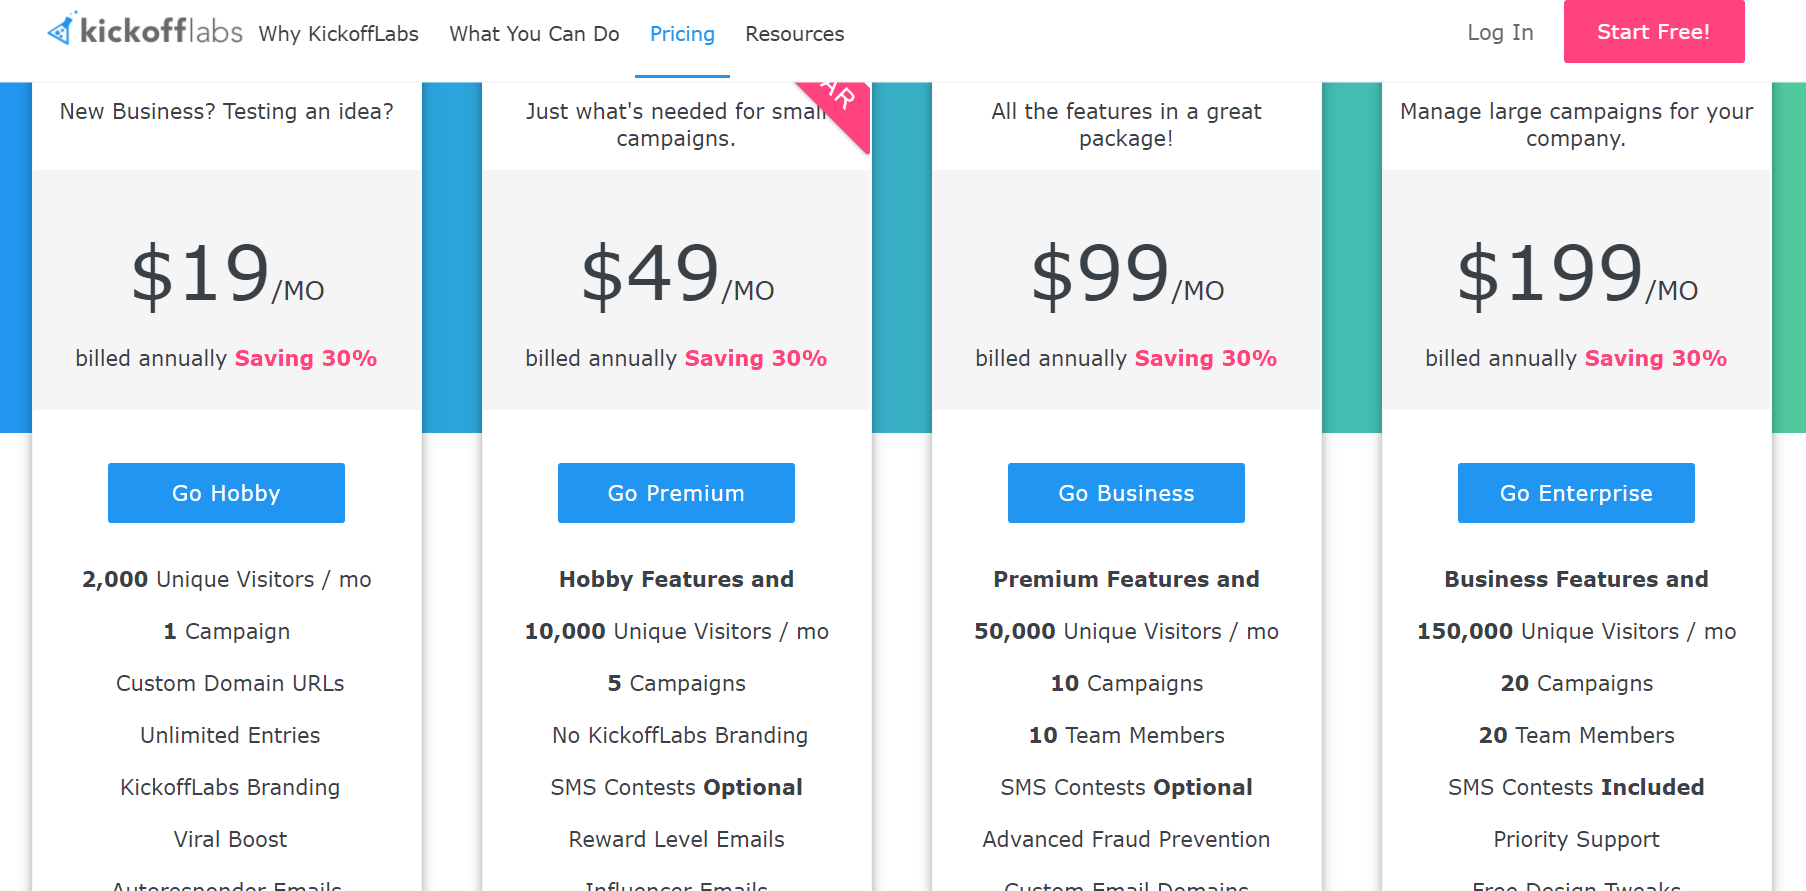
Task: Open the Why KickoffLabs menu
Action: click(338, 34)
